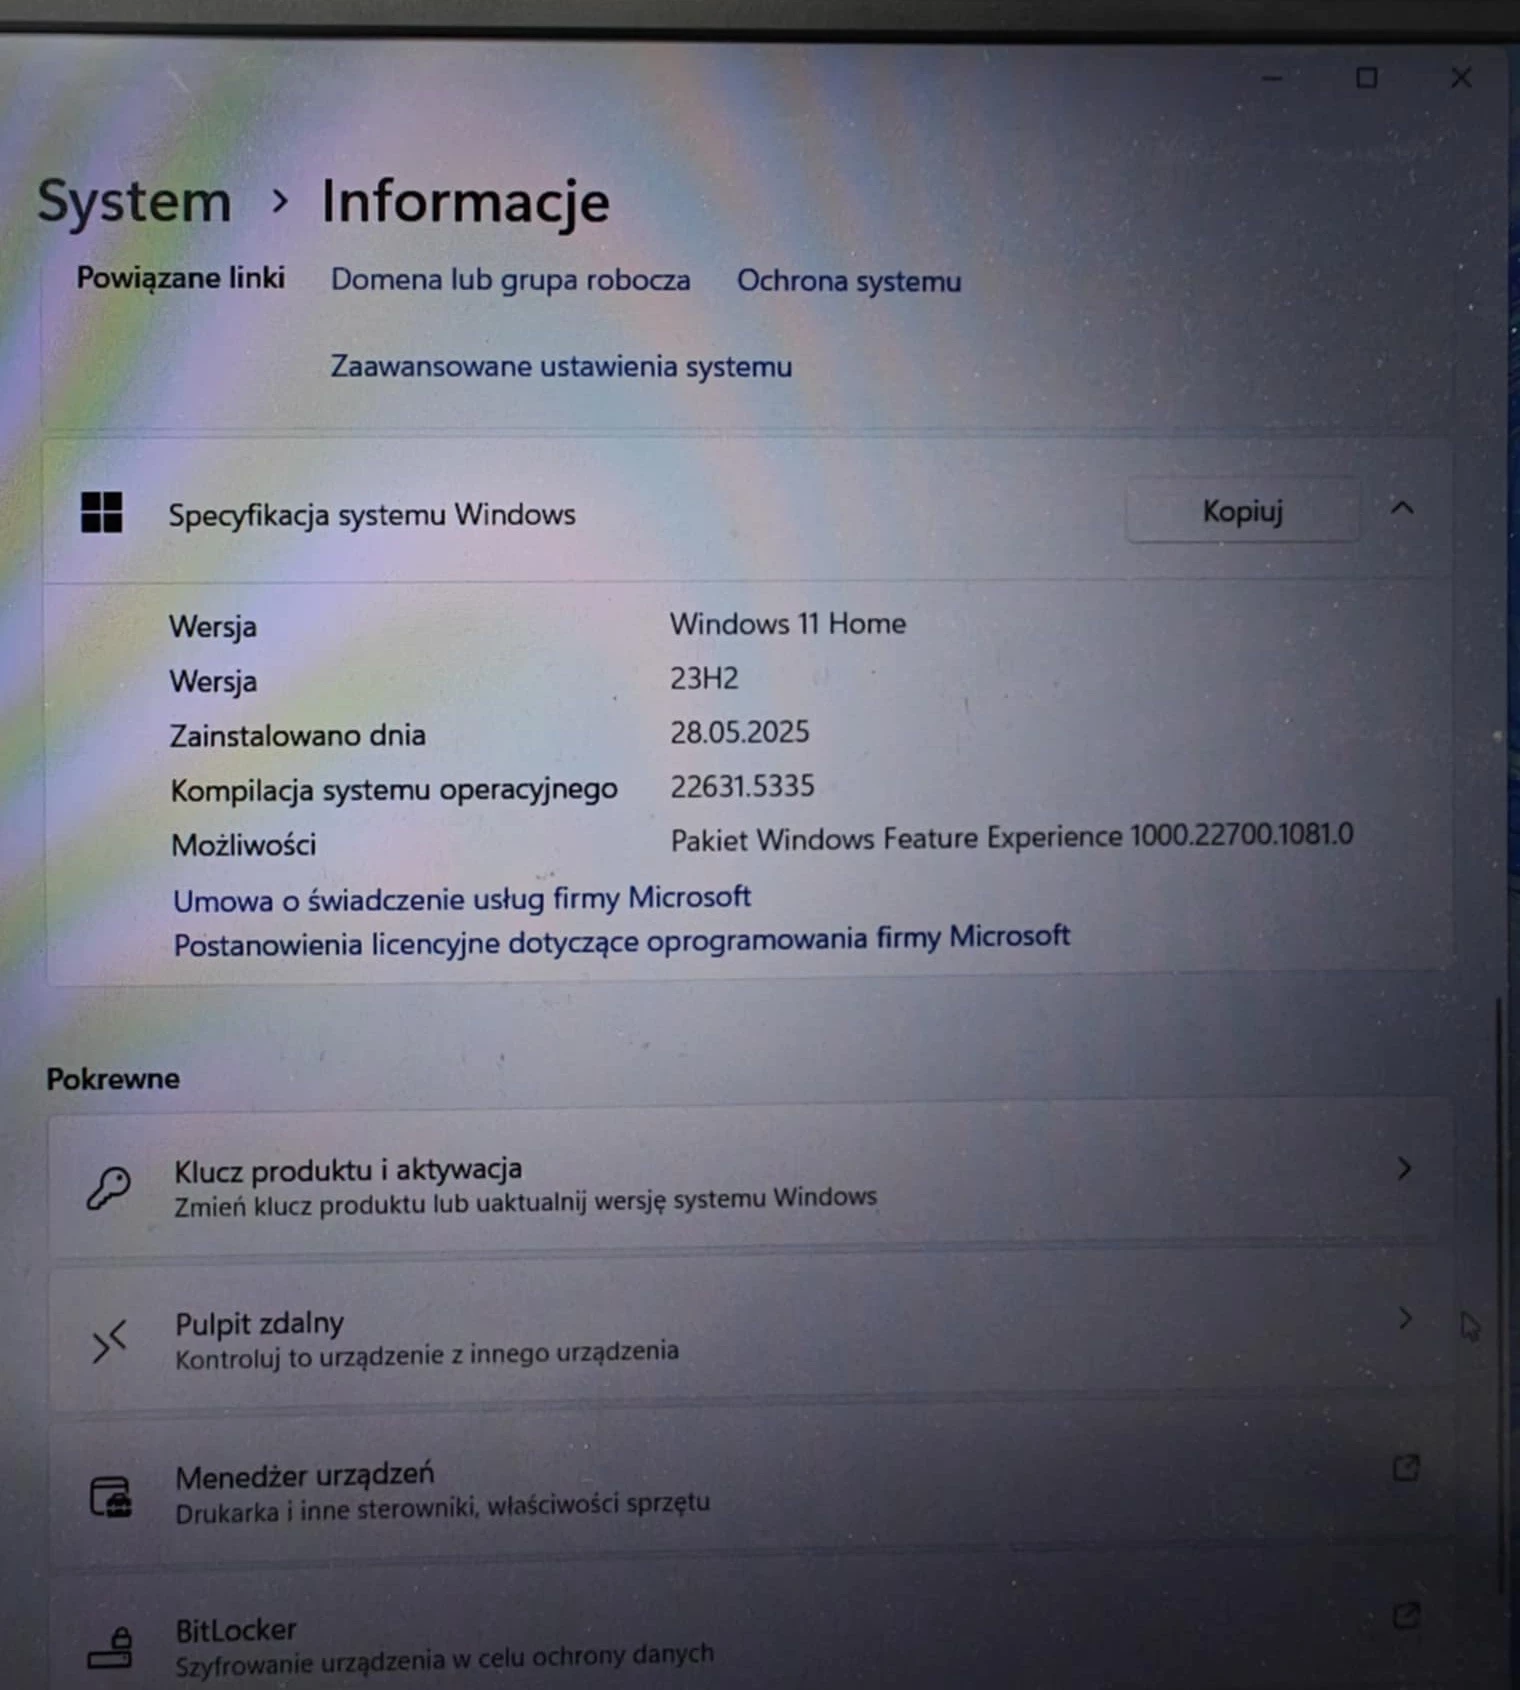This screenshot has width=1520, height=1690.
Task: Click the Kompilacja systemu operacyjnego label
Action: (394, 790)
